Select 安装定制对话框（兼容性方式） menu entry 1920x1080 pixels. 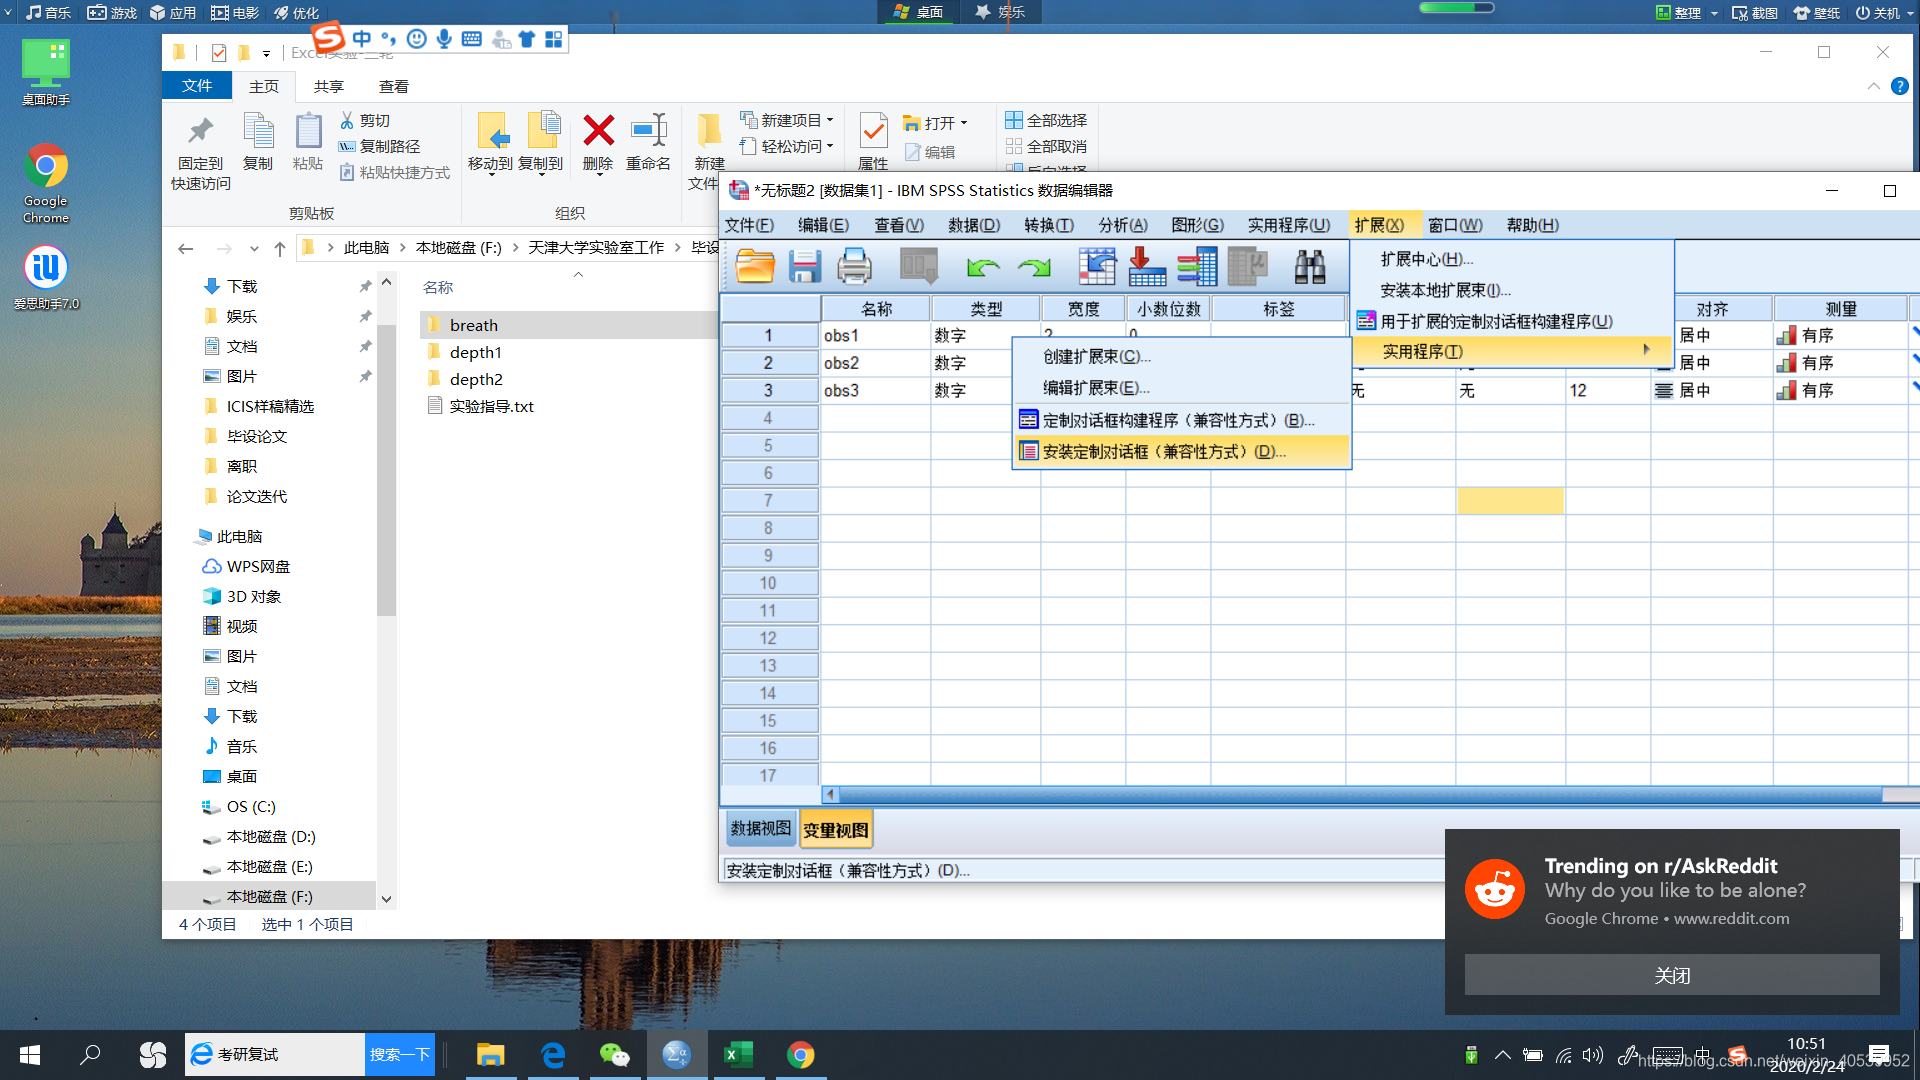coord(1164,452)
